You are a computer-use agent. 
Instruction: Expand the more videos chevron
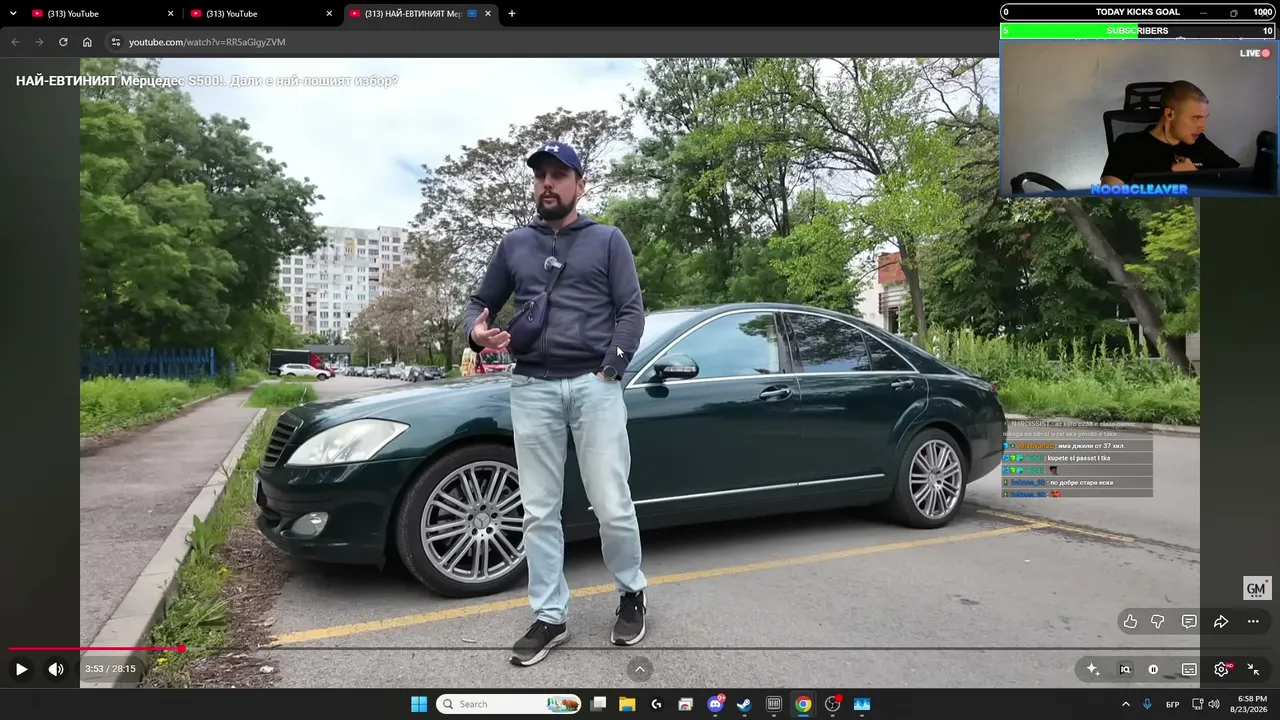pyautogui.click(x=640, y=669)
